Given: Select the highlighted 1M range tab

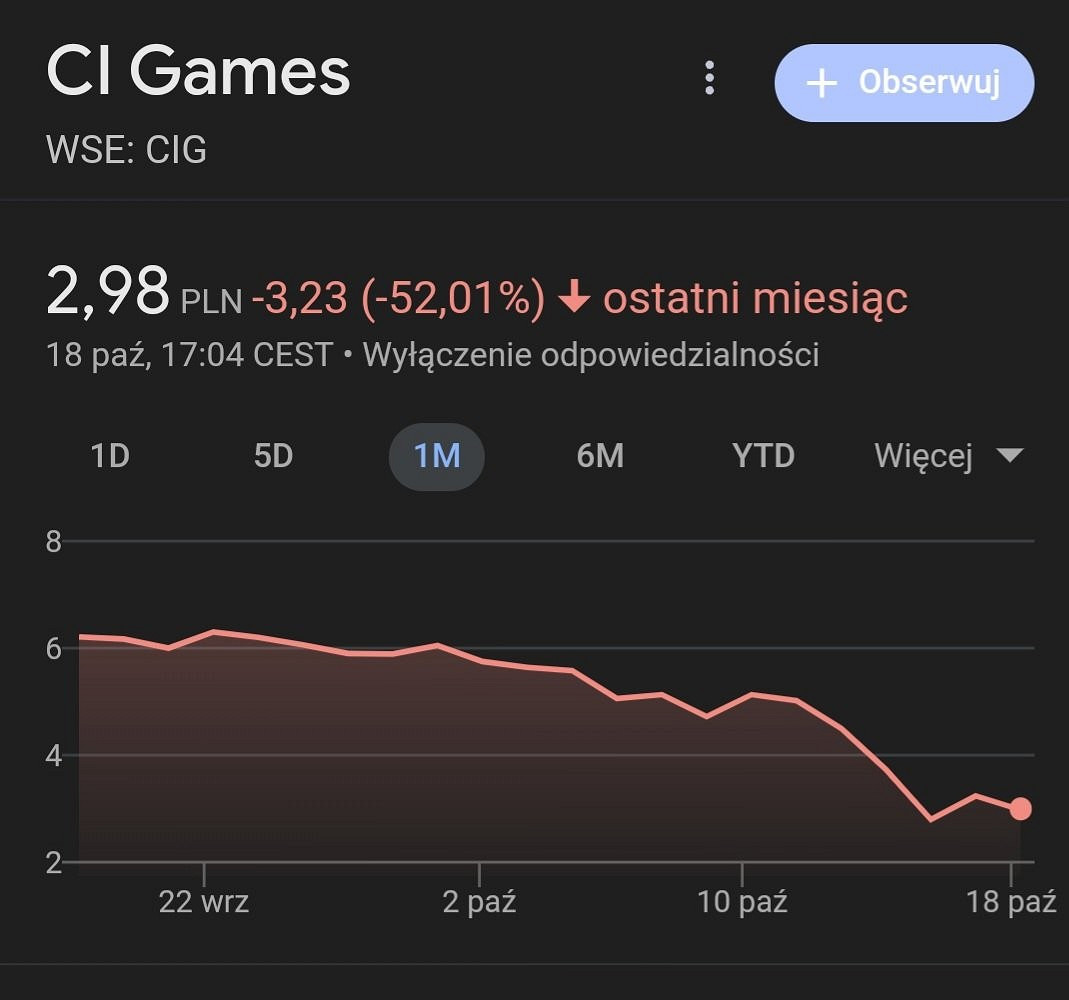Looking at the screenshot, I should [436, 456].
